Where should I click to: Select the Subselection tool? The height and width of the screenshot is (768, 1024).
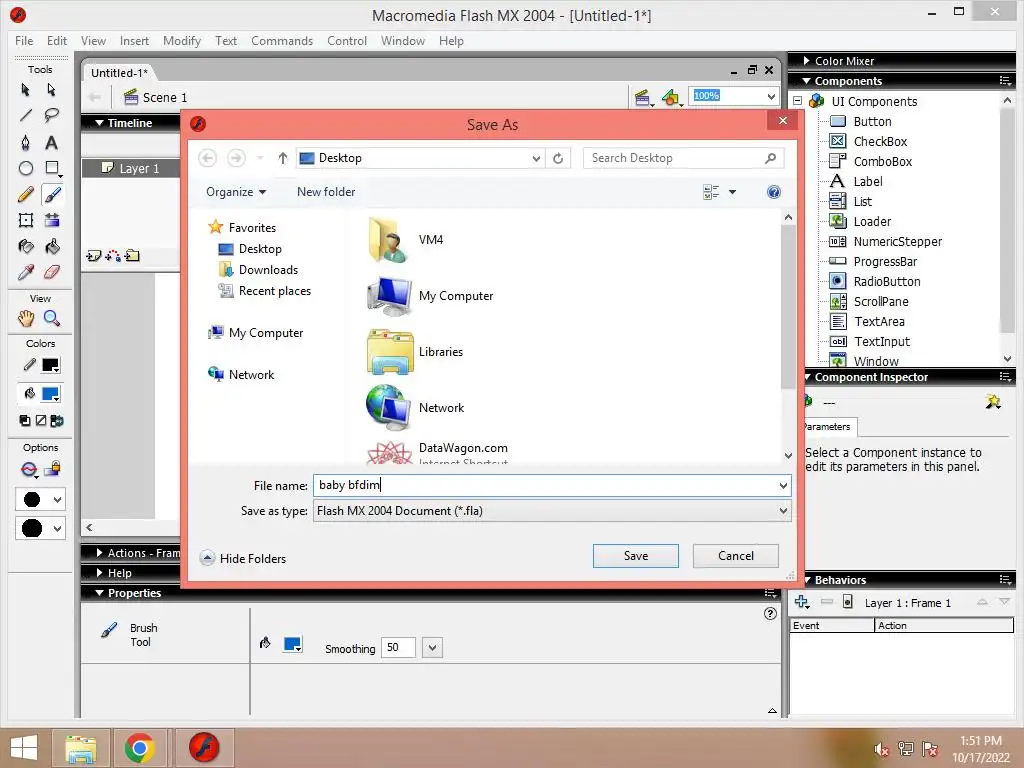[52, 89]
